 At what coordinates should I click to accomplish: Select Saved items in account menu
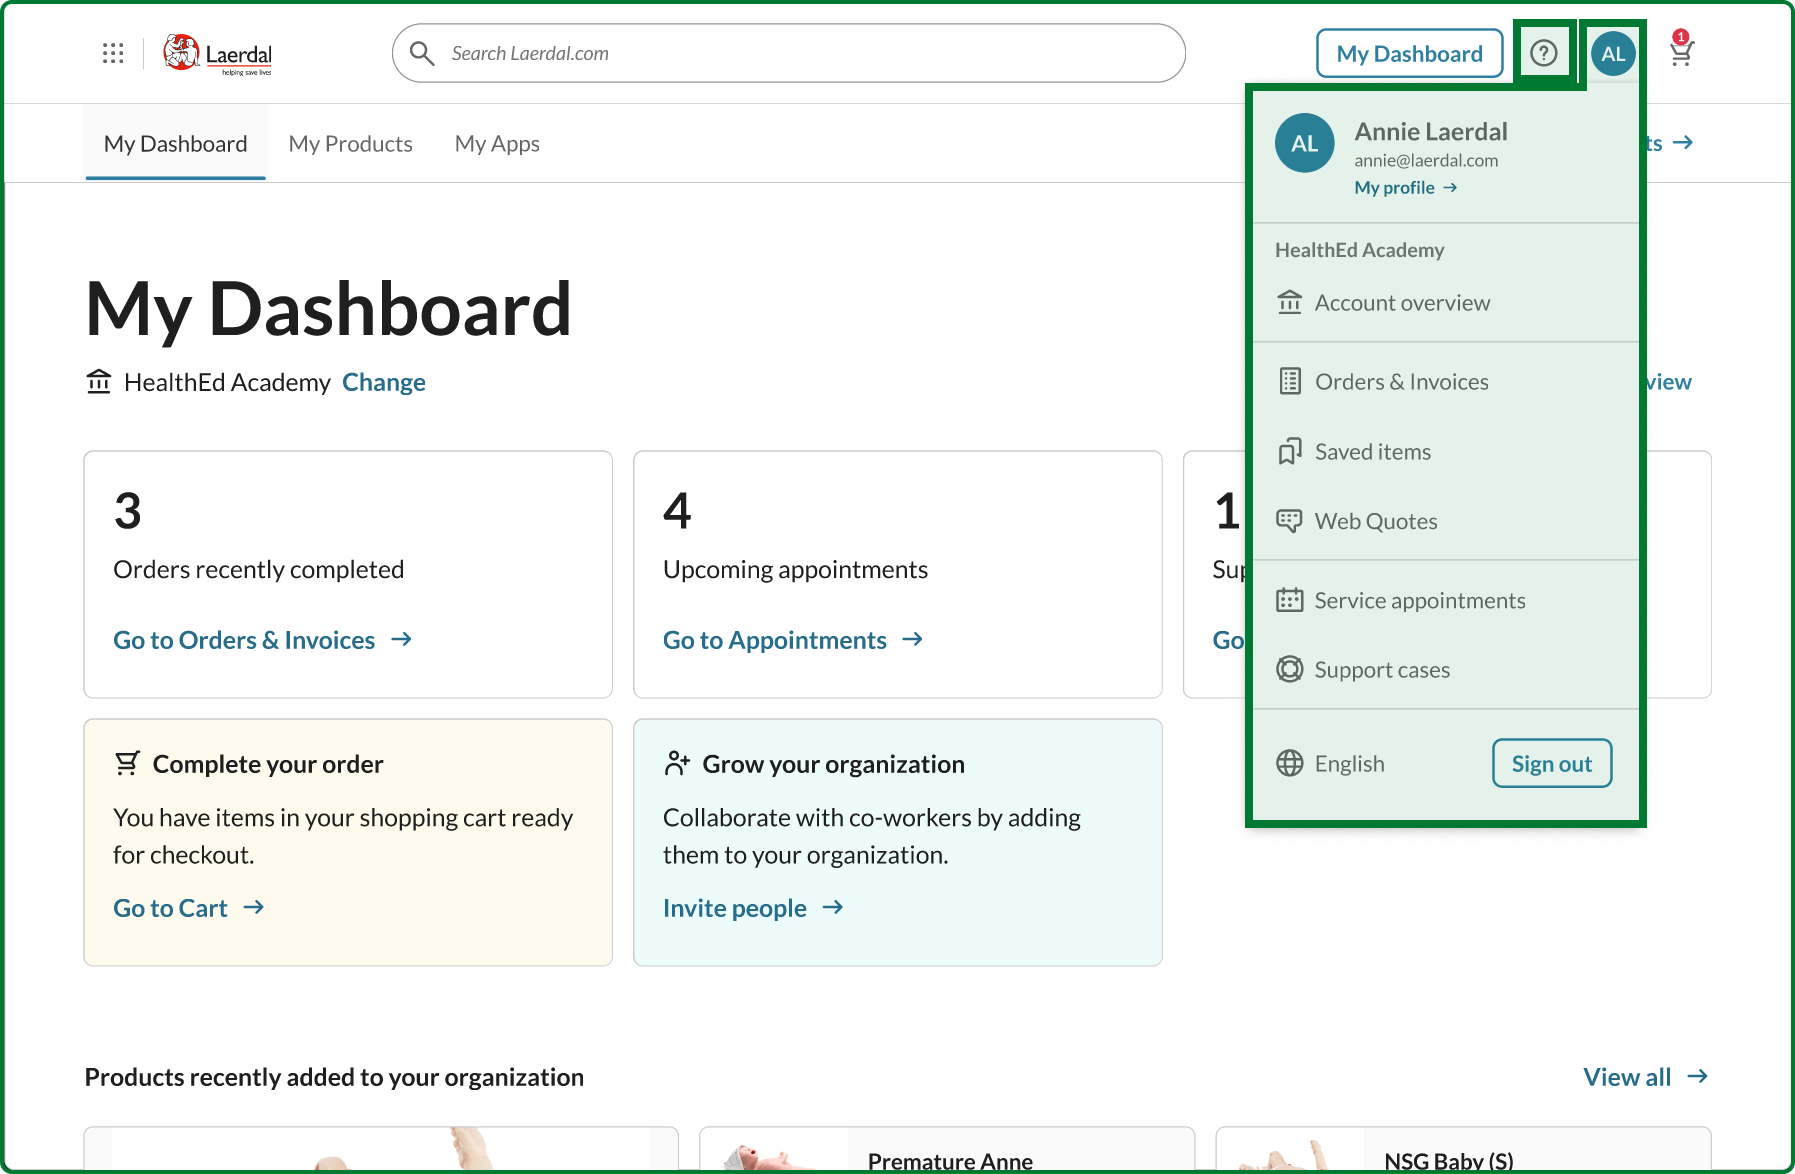[x=1372, y=452]
